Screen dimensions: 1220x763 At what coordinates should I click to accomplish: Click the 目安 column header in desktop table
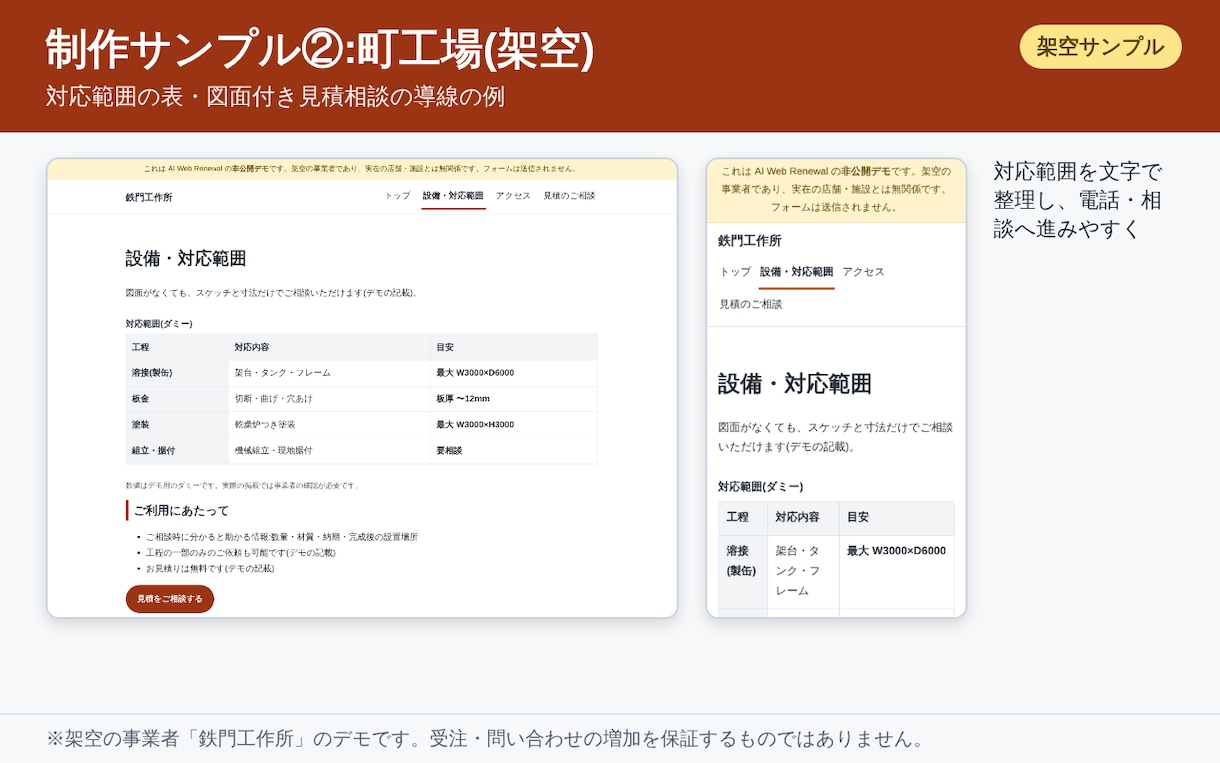(514, 347)
